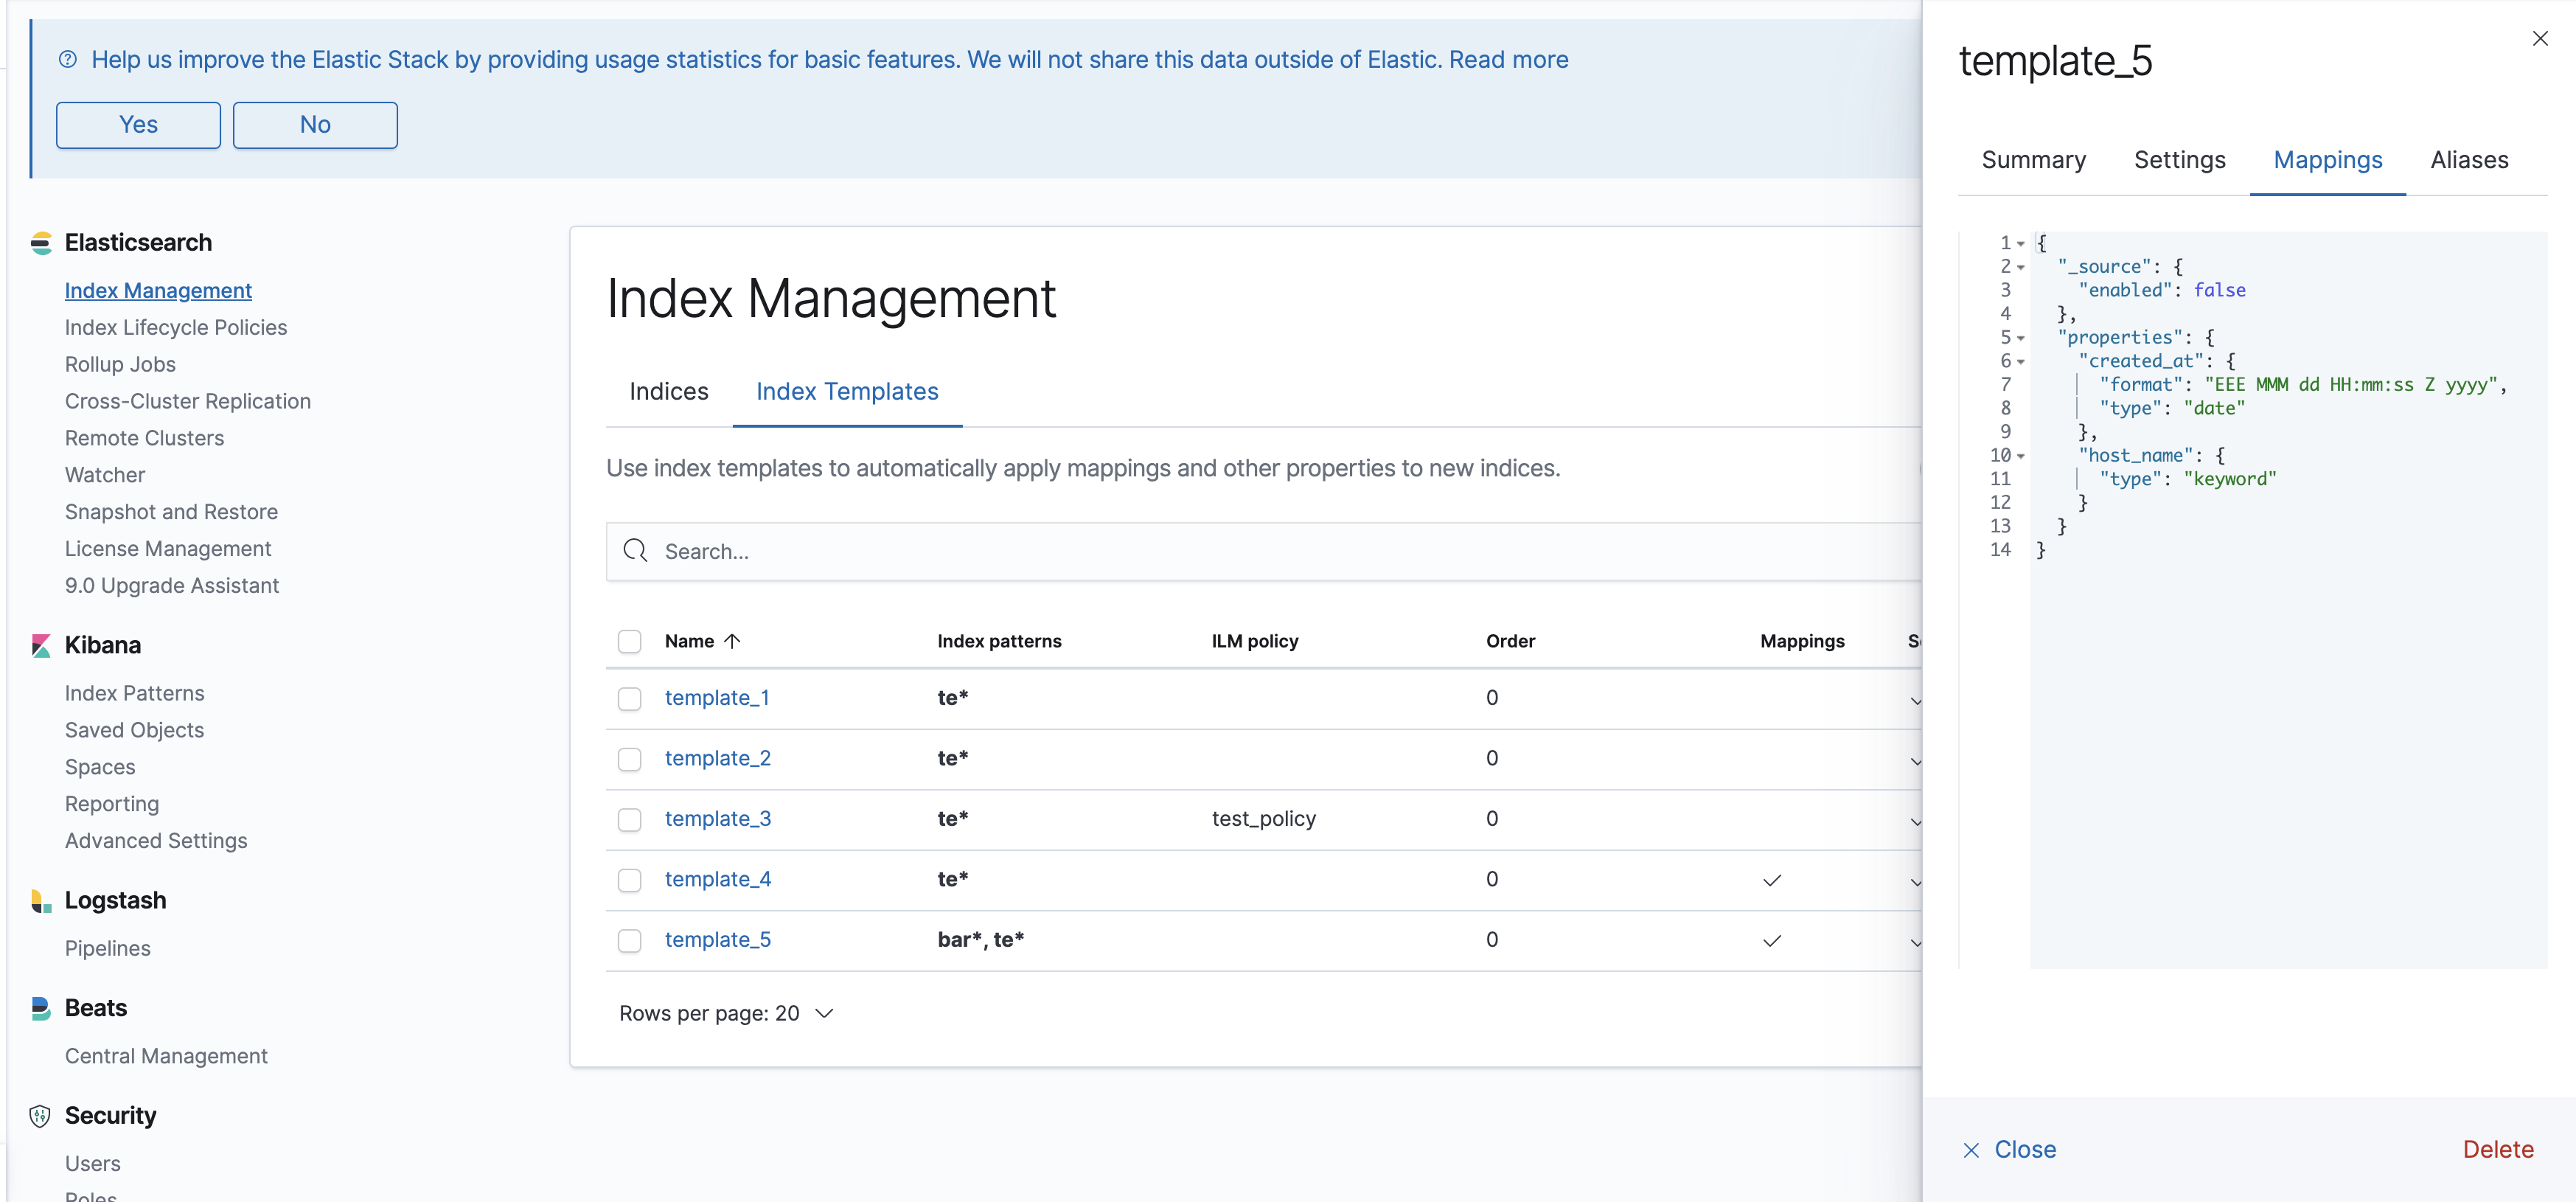
Task: Open the template_3 link
Action: coord(717,819)
